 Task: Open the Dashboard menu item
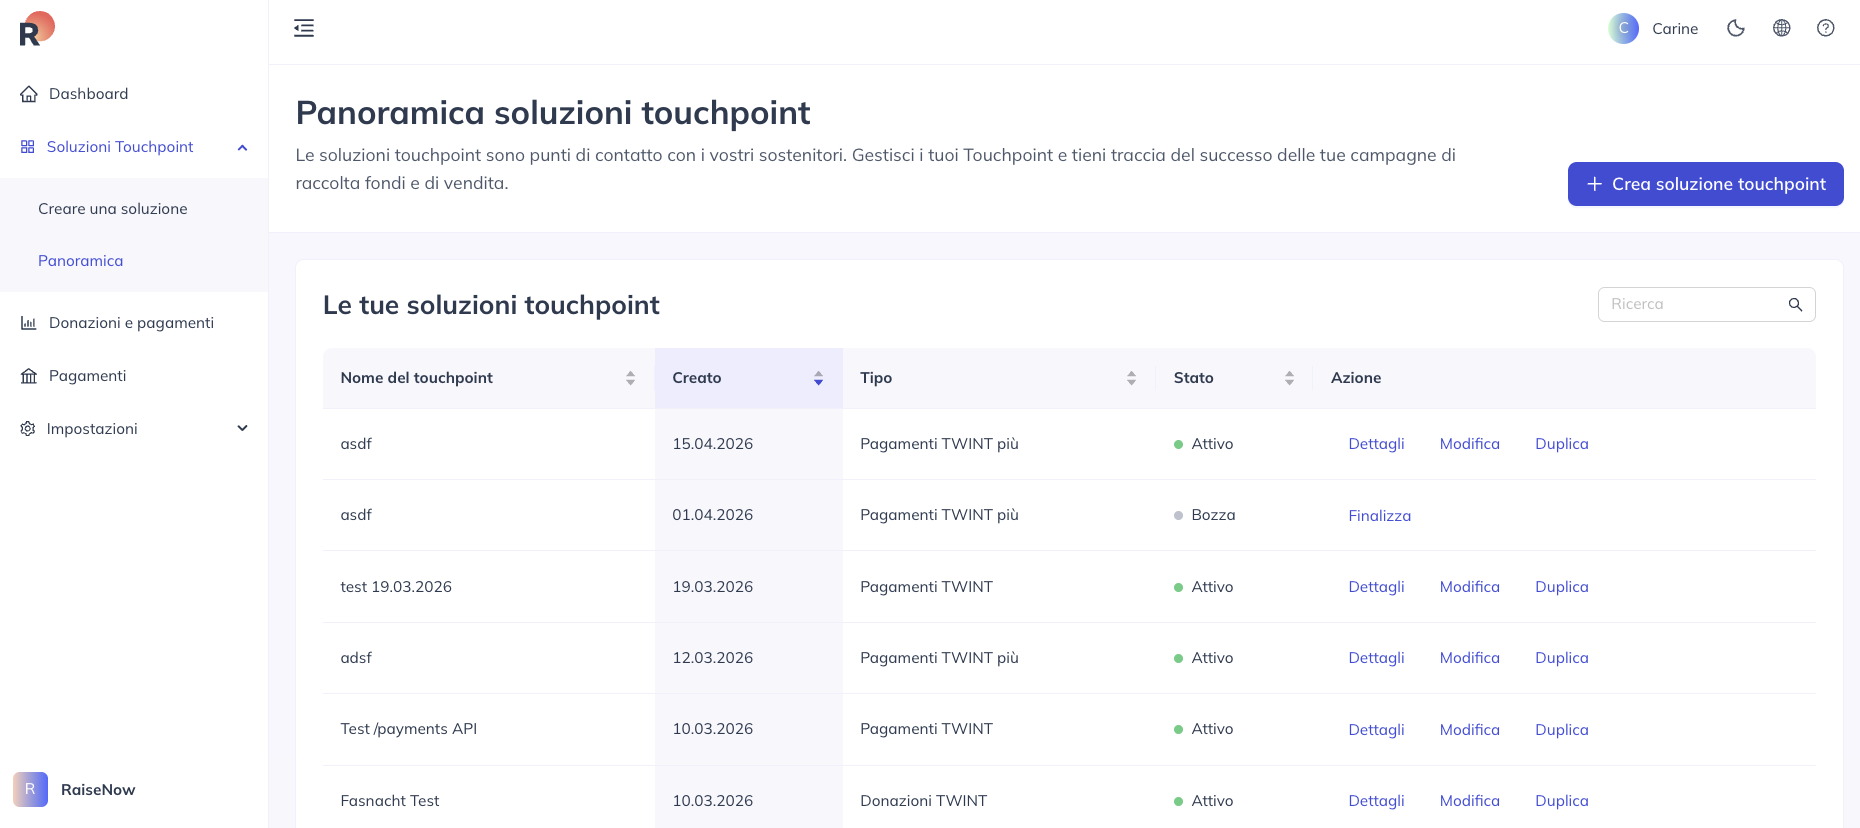pos(134,94)
